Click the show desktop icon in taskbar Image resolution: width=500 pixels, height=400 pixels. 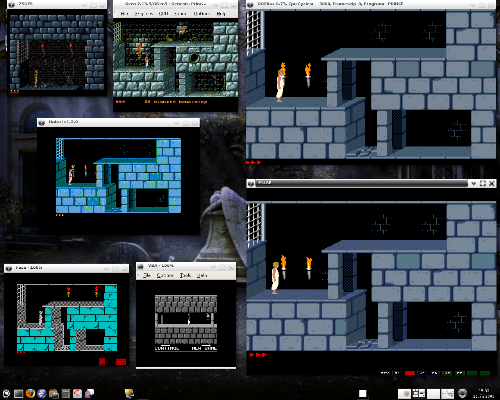point(18,394)
